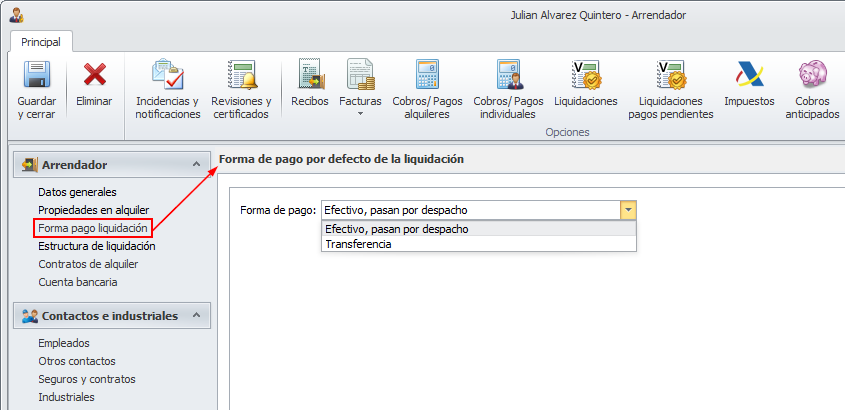
Task: Open the Forma de pago dropdown arrow
Action: point(628,210)
